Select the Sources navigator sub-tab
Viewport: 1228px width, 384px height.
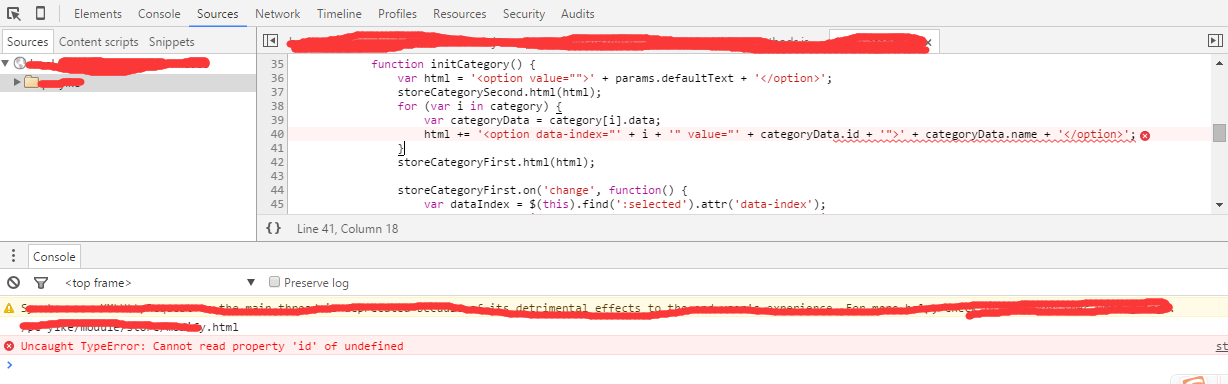(27, 42)
